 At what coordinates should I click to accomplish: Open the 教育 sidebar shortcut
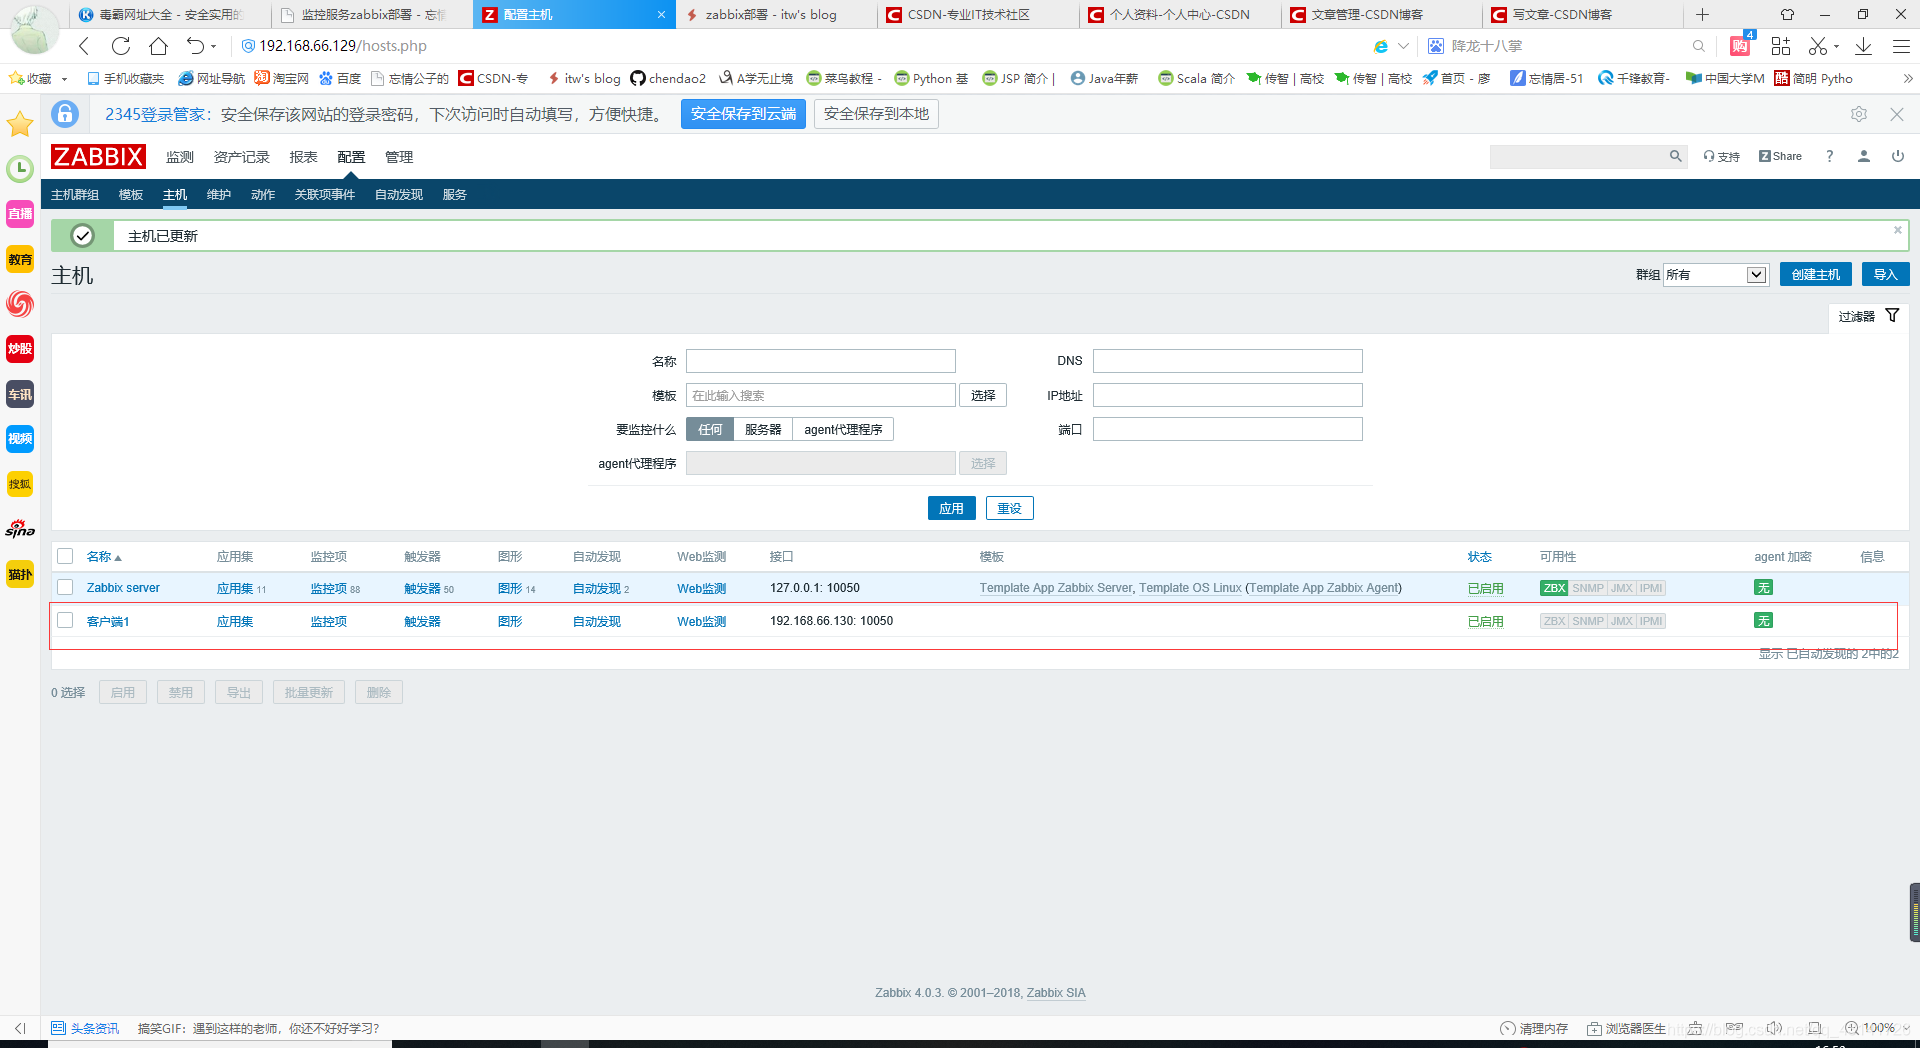coord(20,259)
